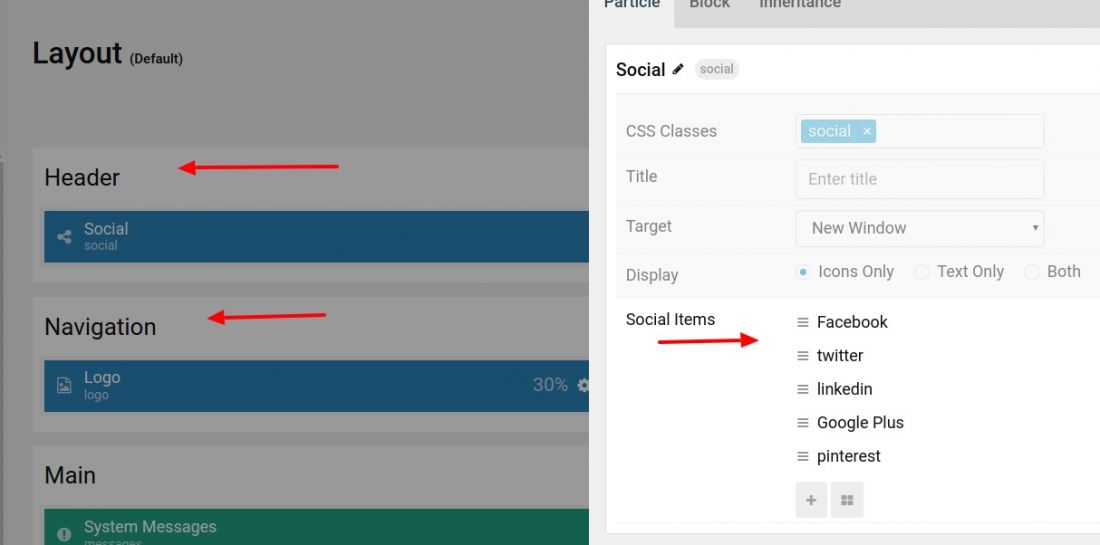Viewport: 1100px width, 545px height.
Task: Remove the social CSS class tag
Action: click(x=866, y=131)
